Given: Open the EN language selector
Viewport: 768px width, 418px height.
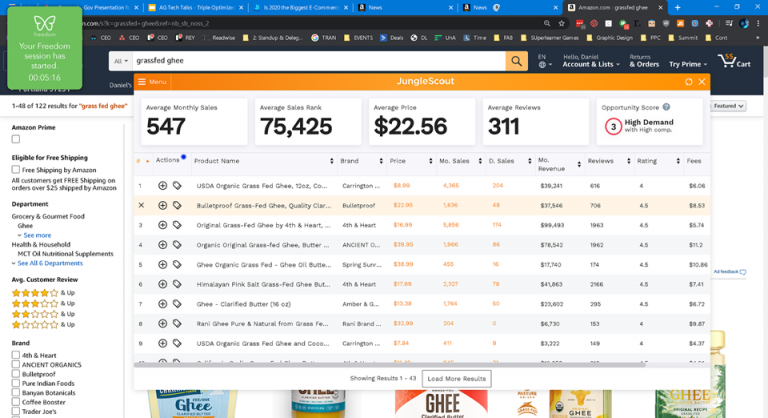Looking at the screenshot, I should tap(545, 61).
